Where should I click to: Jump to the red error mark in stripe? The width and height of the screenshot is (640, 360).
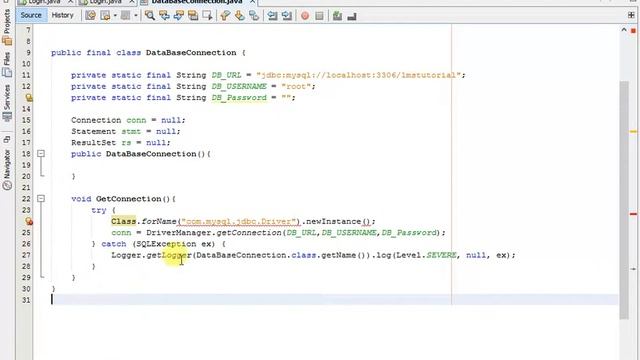point(633,214)
